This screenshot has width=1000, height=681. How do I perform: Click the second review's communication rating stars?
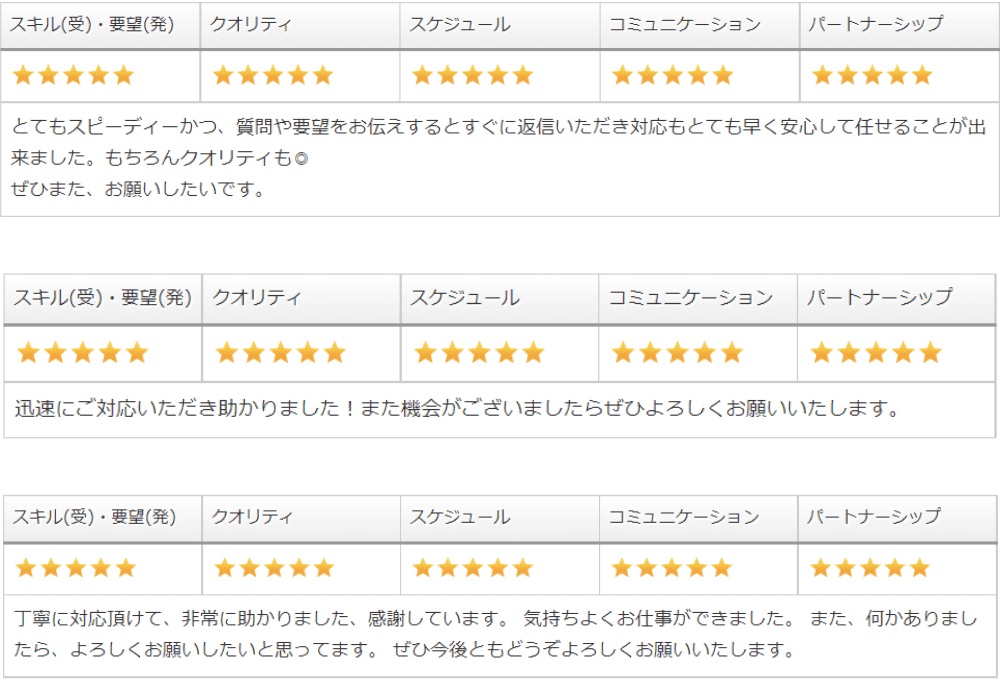click(677, 353)
